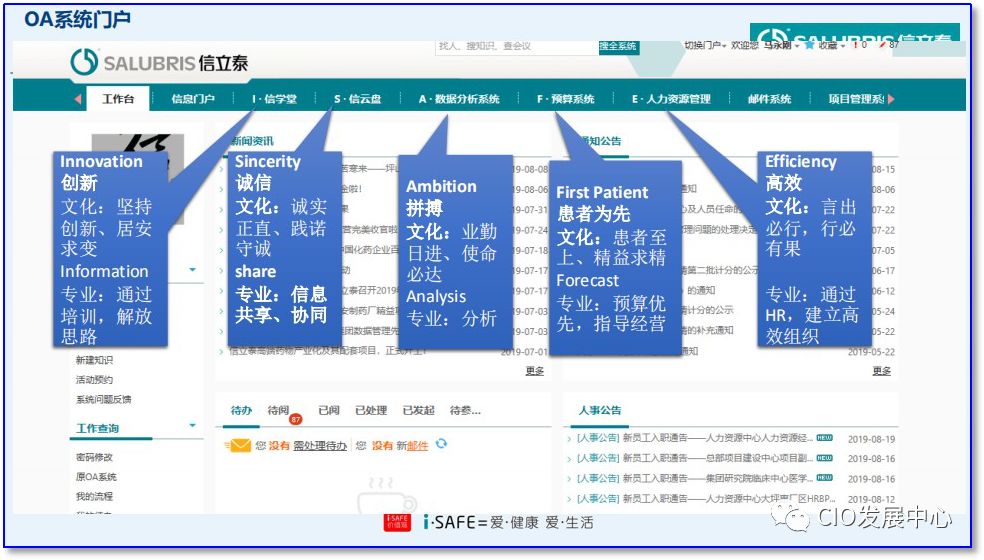Screen dimensions: 984x560
Task: Click the date 2019-08-12
Action: (871, 499)
